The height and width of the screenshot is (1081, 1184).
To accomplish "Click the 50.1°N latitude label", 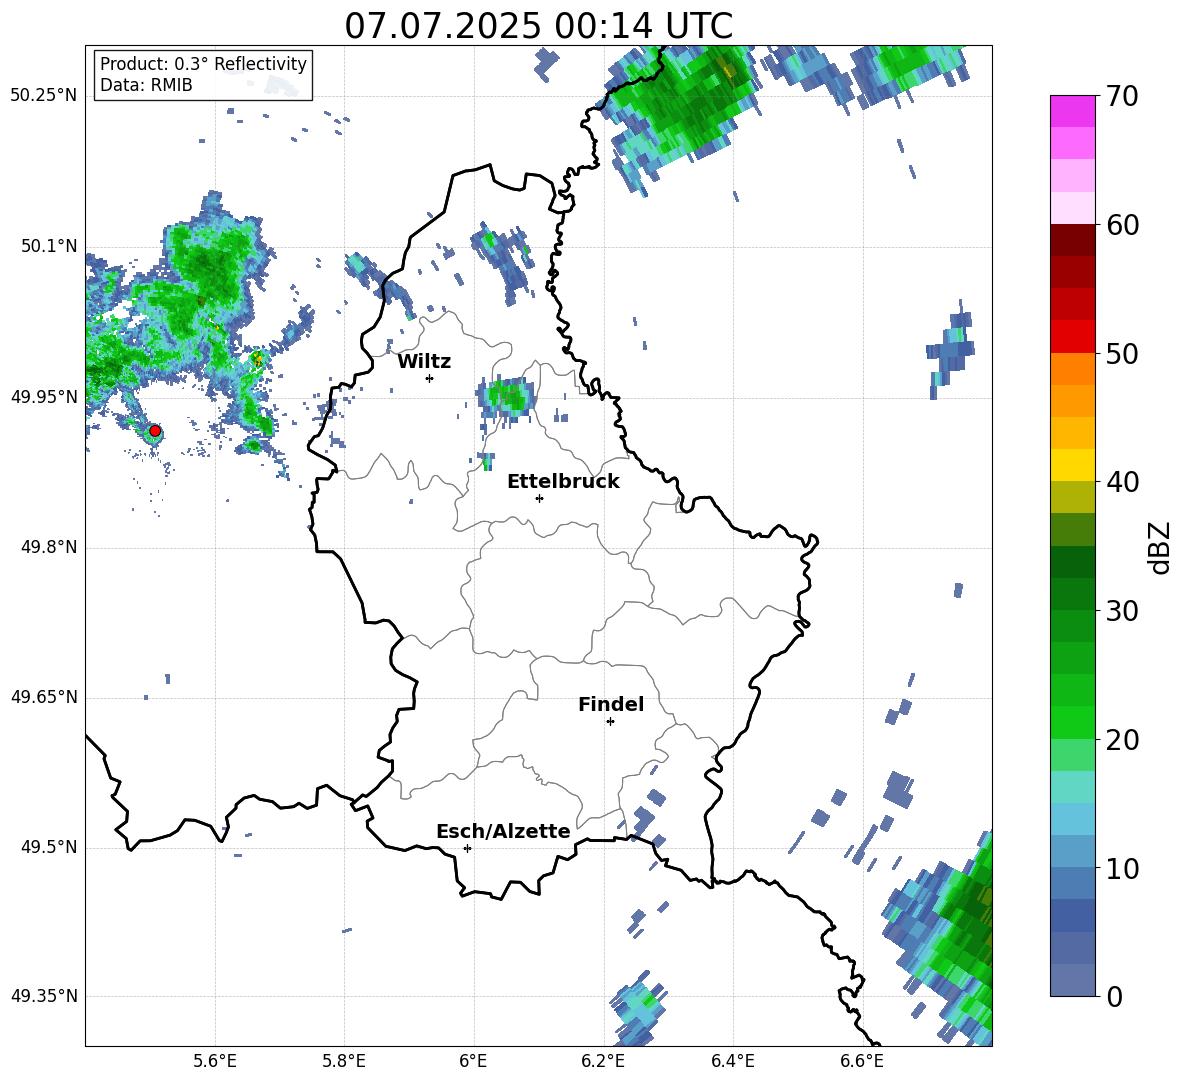I will [x=50, y=246].
